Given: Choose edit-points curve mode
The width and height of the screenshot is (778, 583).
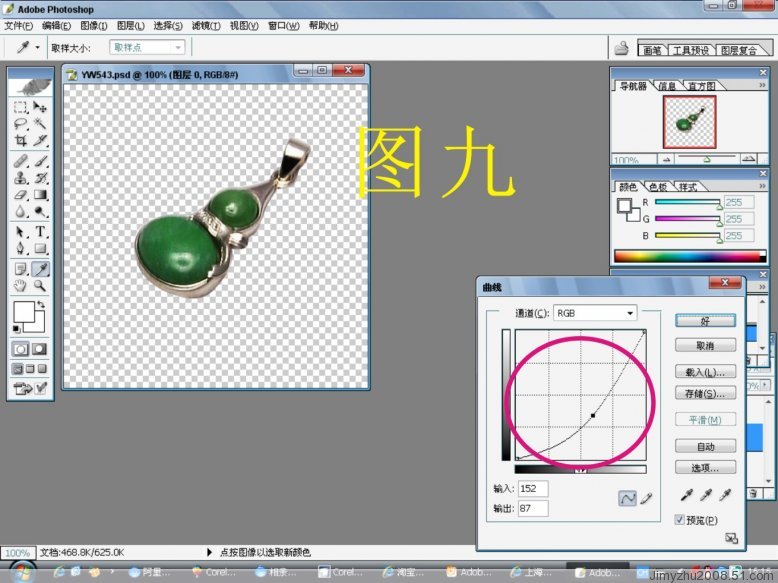Looking at the screenshot, I should [x=627, y=498].
